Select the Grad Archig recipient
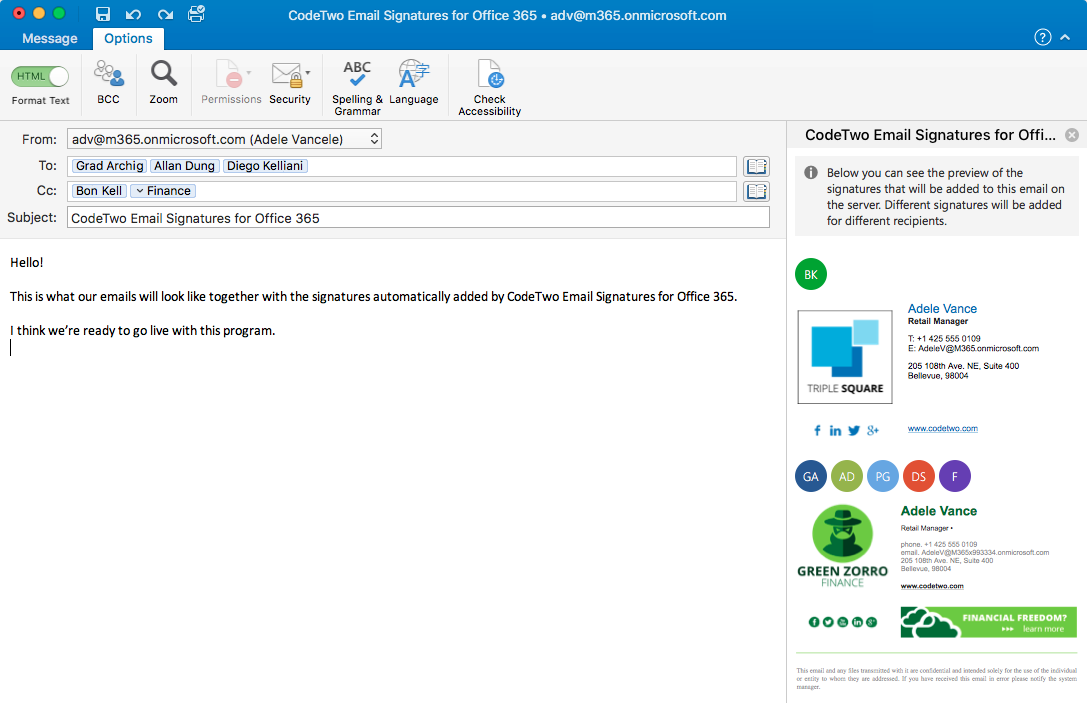 click(110, 166)
